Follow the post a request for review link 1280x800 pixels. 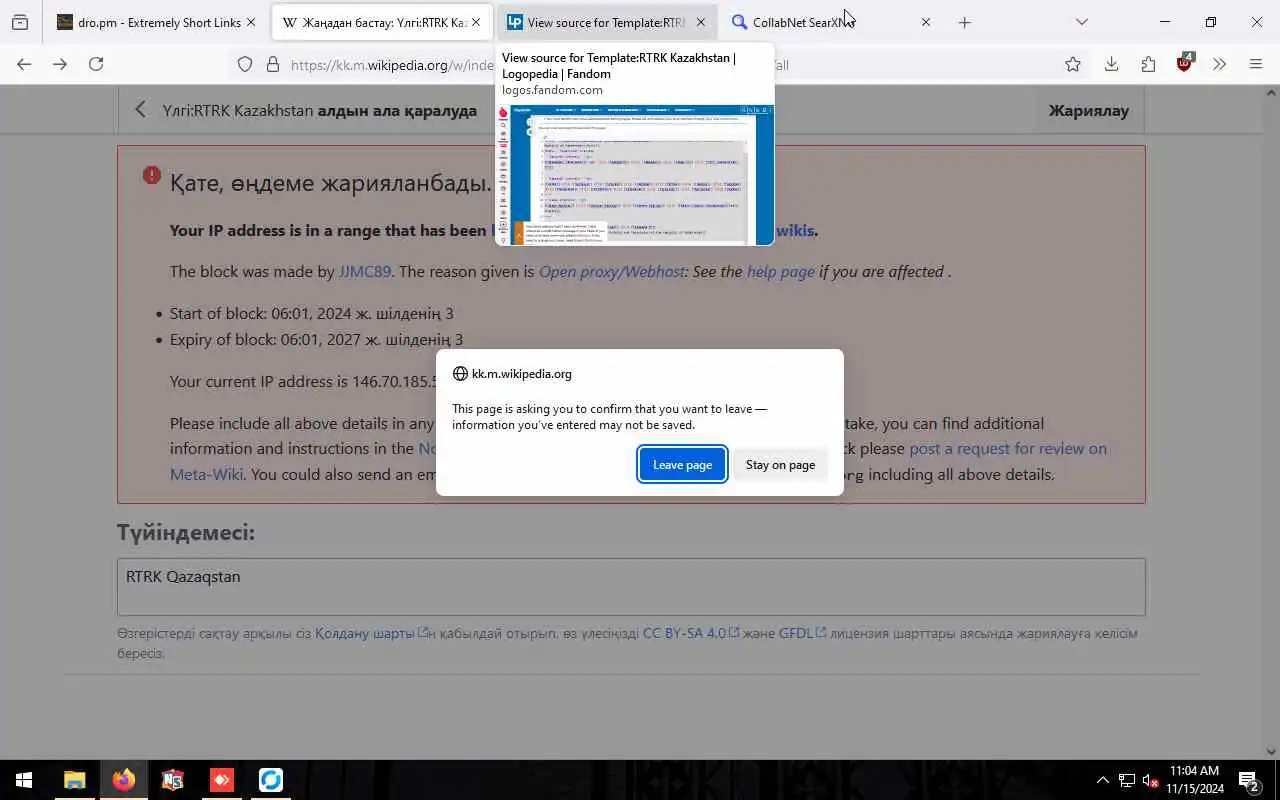click(1008, 448)
